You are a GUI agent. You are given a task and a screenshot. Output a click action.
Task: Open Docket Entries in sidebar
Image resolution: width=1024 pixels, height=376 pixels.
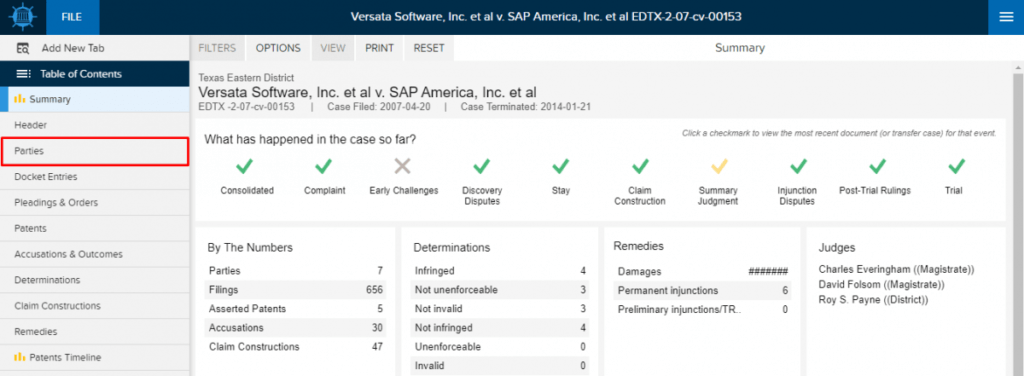[x=95, y=176]
